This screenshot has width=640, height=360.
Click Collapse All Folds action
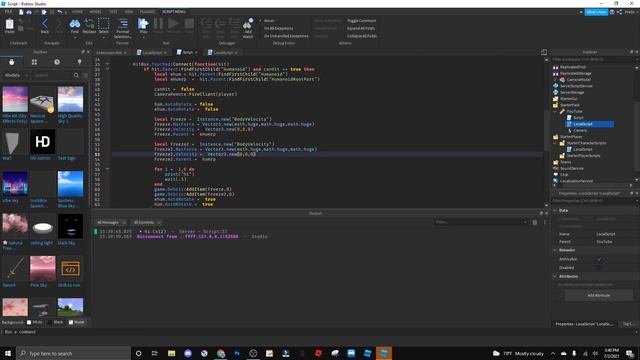point(362,36)
